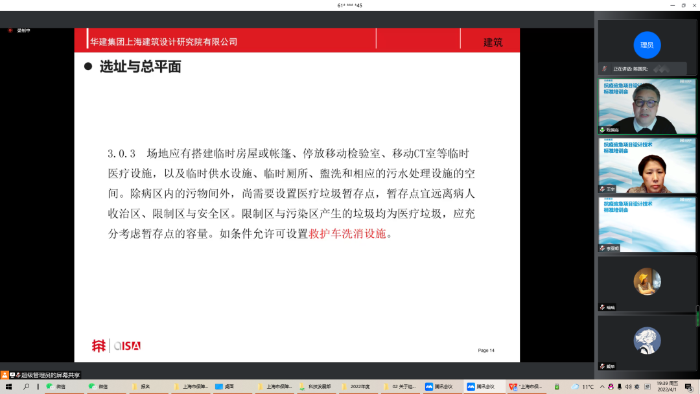This screenshot has height=394, width=700.
Task: Click the Page 14 slide number
Action: [486, 350]
